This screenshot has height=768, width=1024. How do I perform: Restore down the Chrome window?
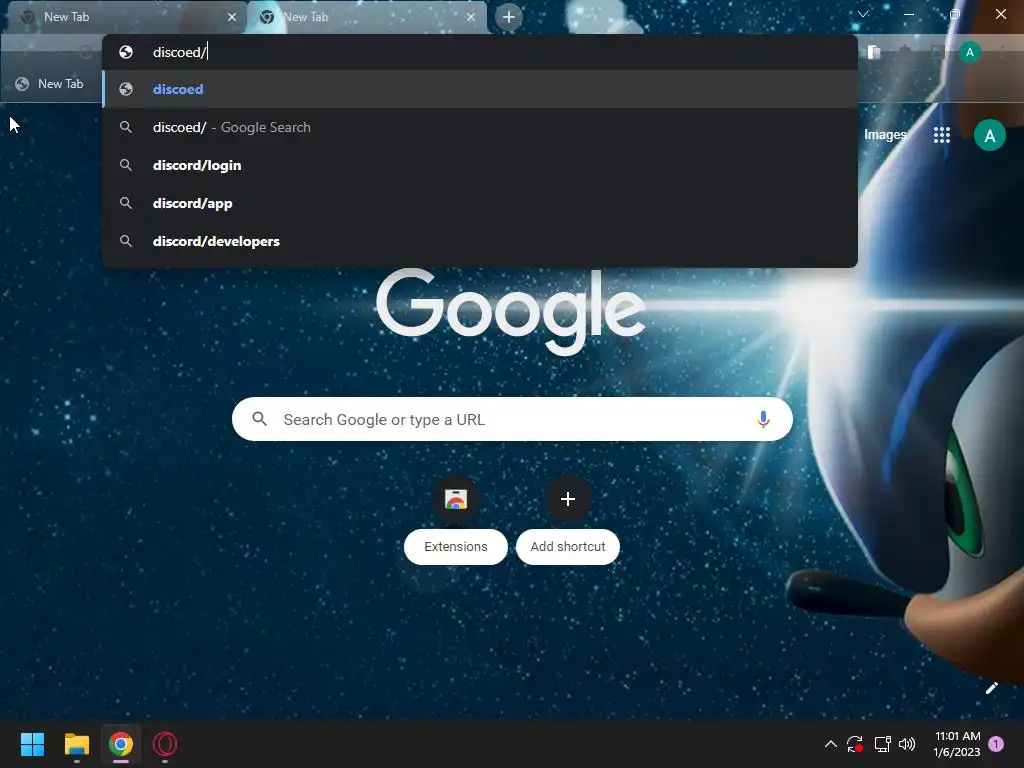point(954,14)
